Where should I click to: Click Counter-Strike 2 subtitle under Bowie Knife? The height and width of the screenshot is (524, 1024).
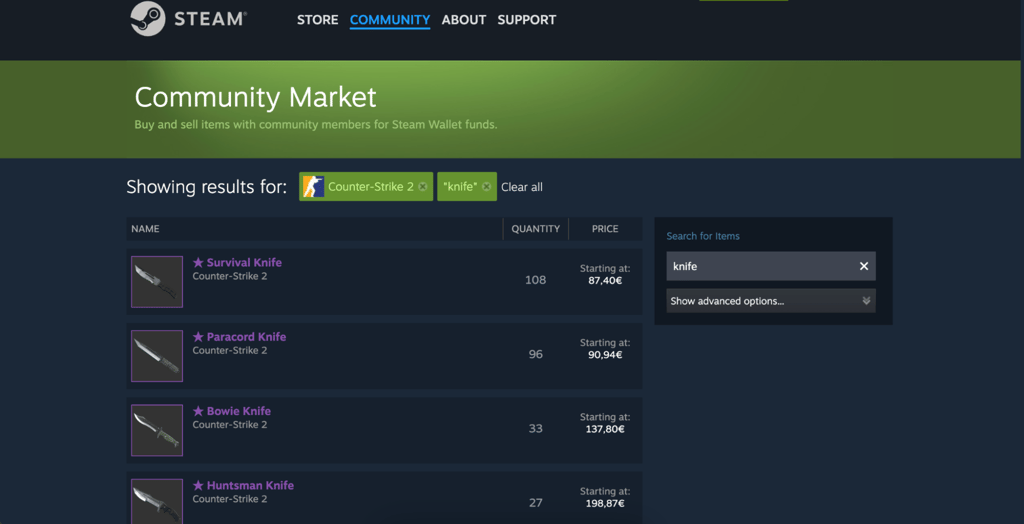(230, 425)
